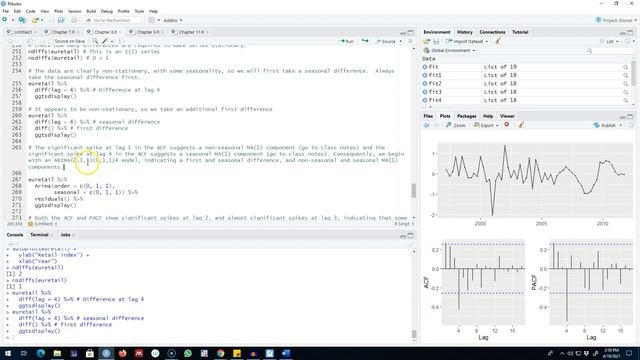
Task: Open the Addins dropdown
Action: (173, 20)
